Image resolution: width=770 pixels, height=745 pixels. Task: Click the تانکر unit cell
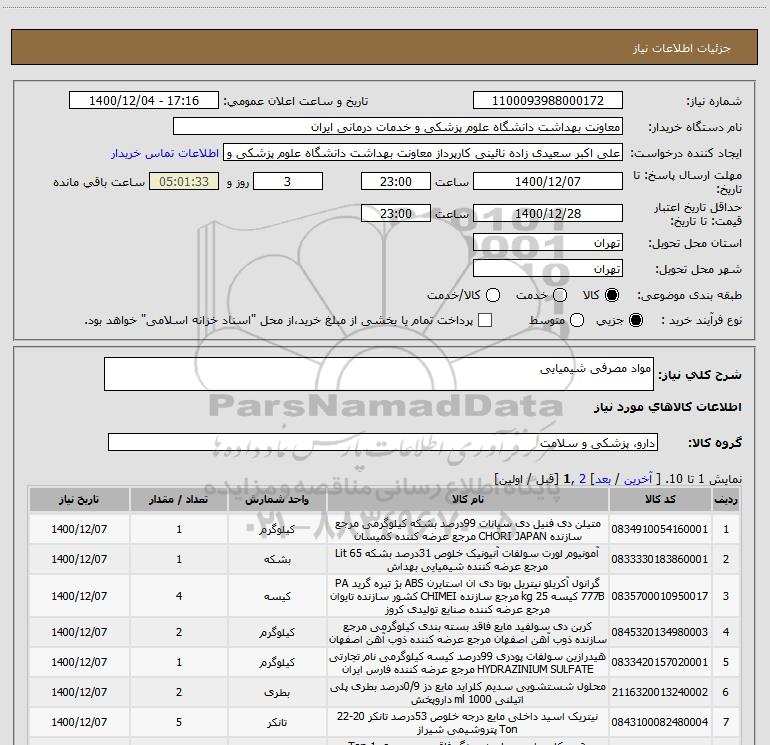coord(277,722)
